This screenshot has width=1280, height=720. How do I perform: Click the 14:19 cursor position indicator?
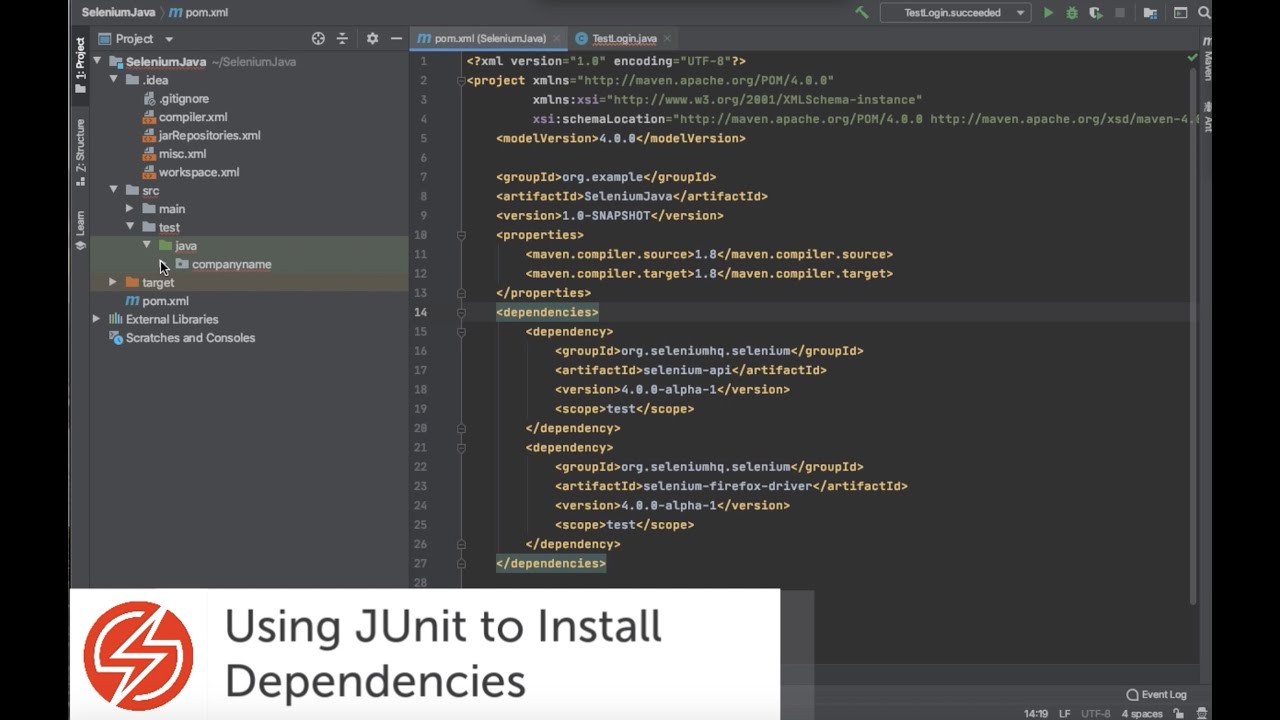coord(1036,714)
